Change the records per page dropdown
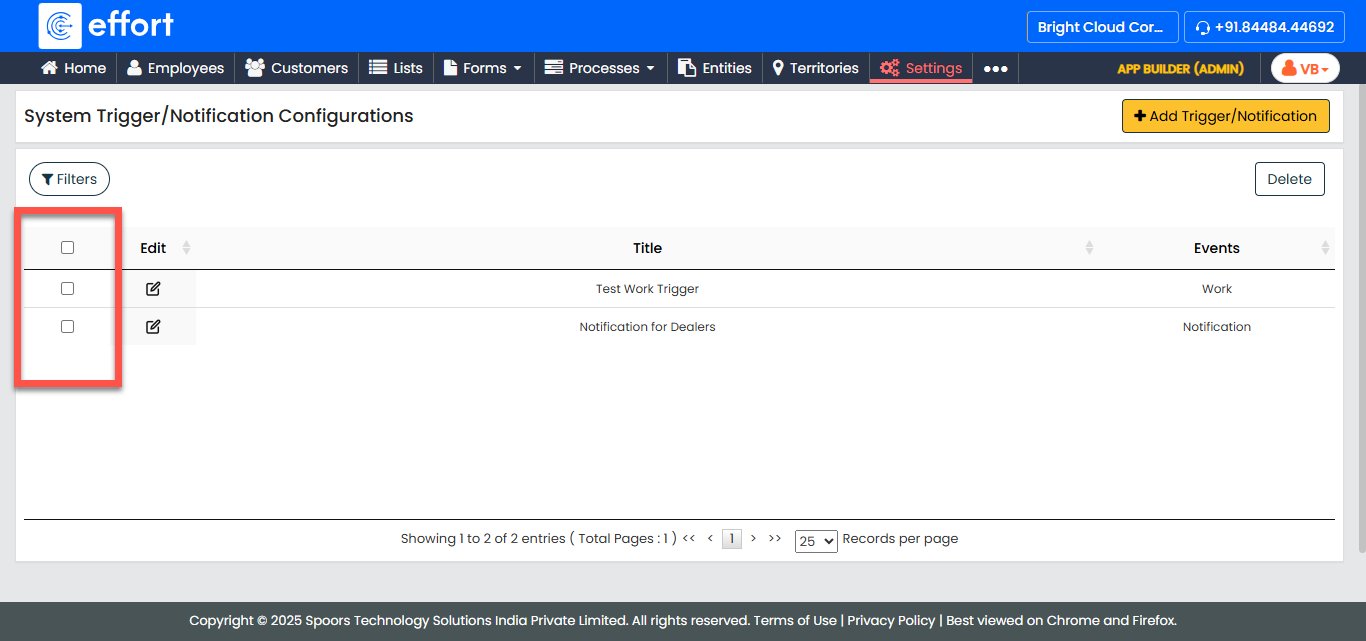 tap(815, 541)
